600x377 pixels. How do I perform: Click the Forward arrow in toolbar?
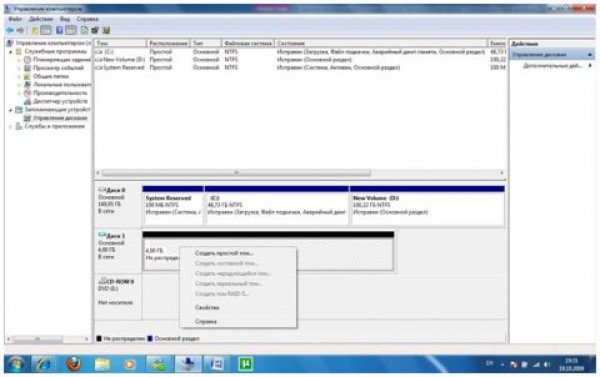[20, 30]
